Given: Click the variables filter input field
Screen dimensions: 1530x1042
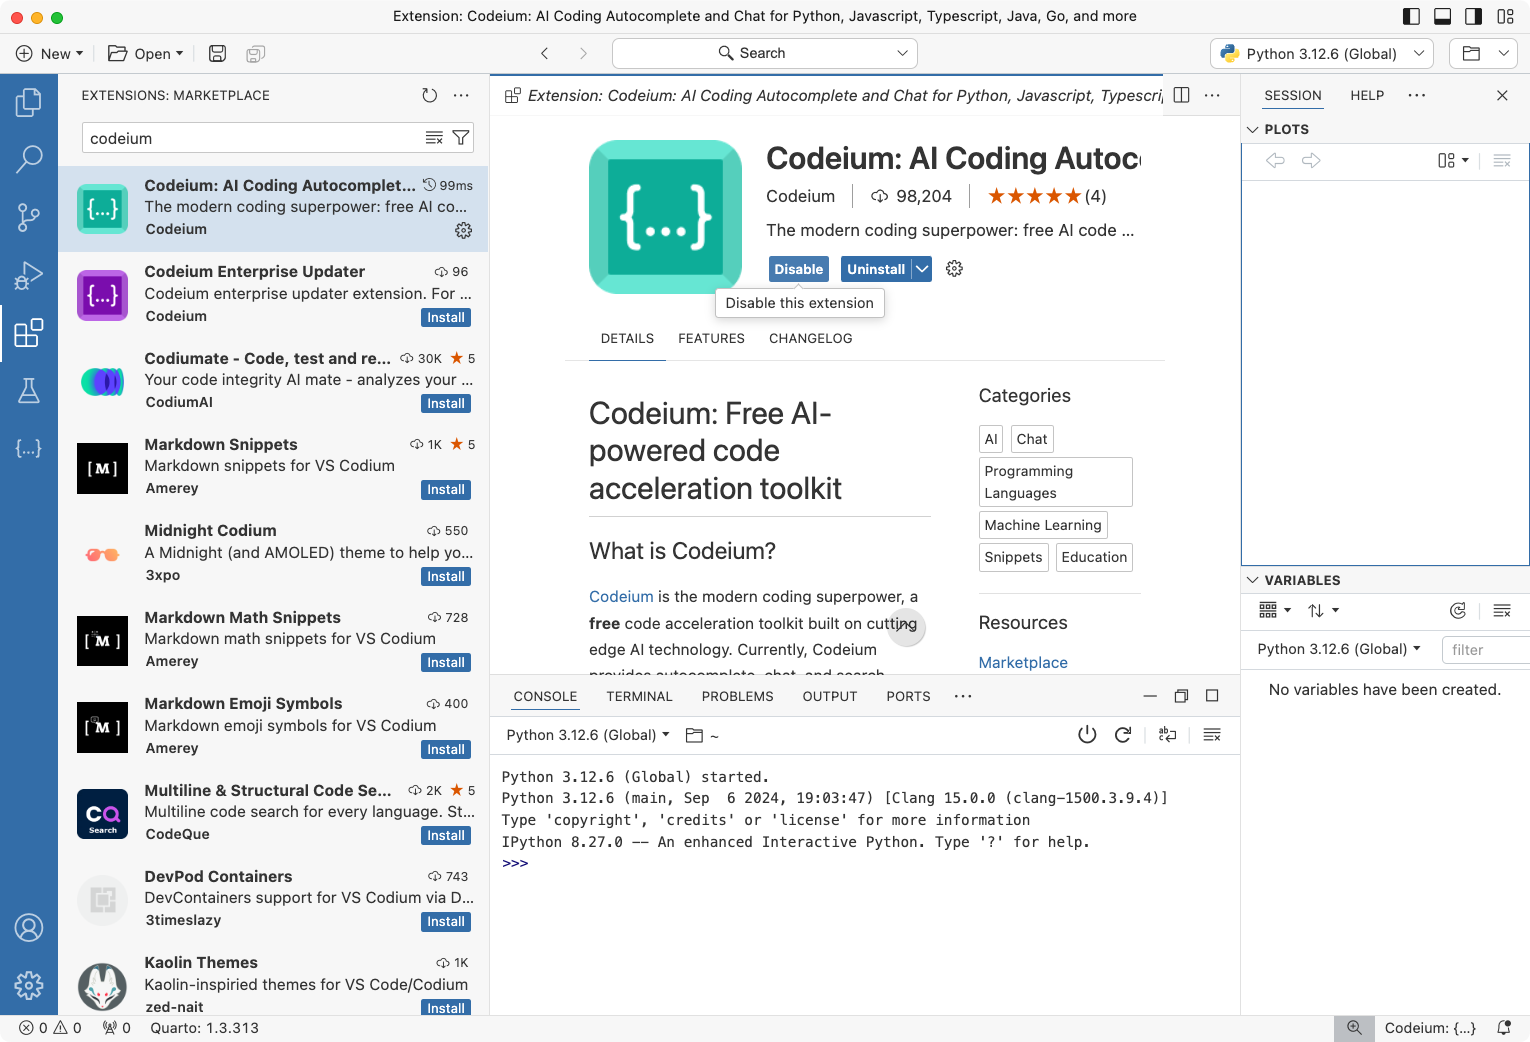Looking at the screenshot, I should click(1487, 649).
